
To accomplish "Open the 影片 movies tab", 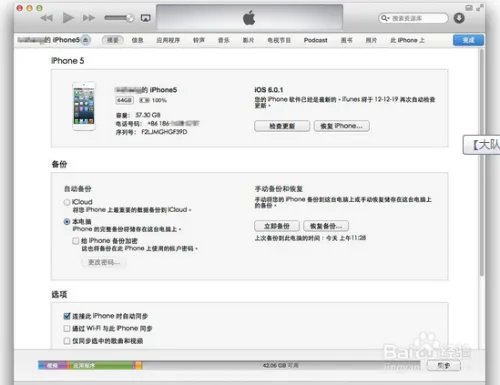I will point(248,40).
